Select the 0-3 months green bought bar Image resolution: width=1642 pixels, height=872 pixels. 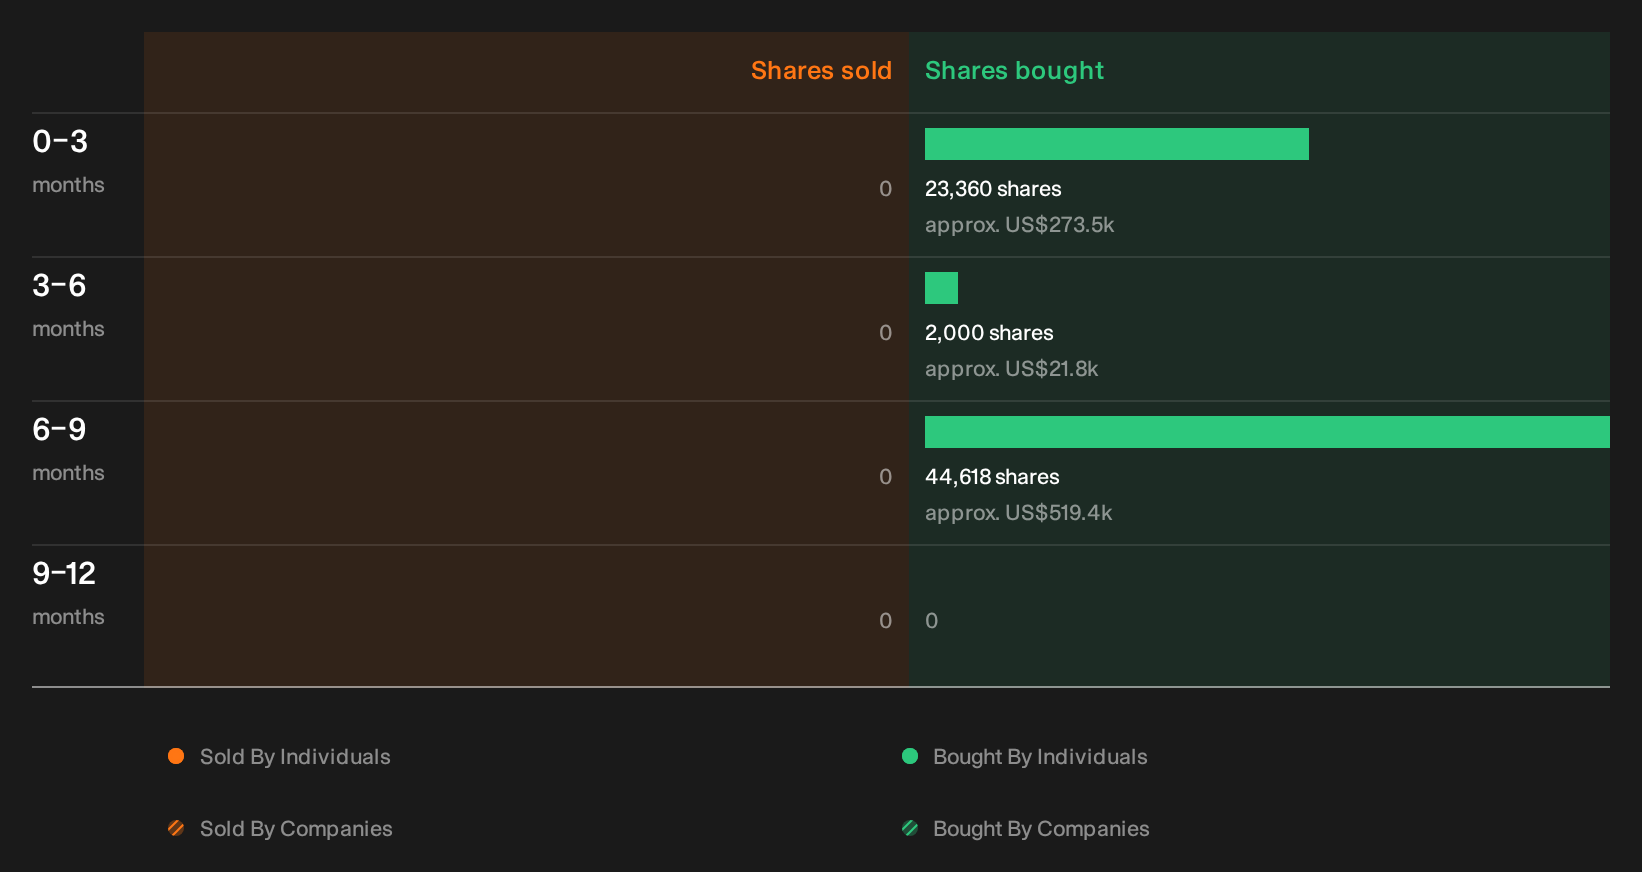1117,144
